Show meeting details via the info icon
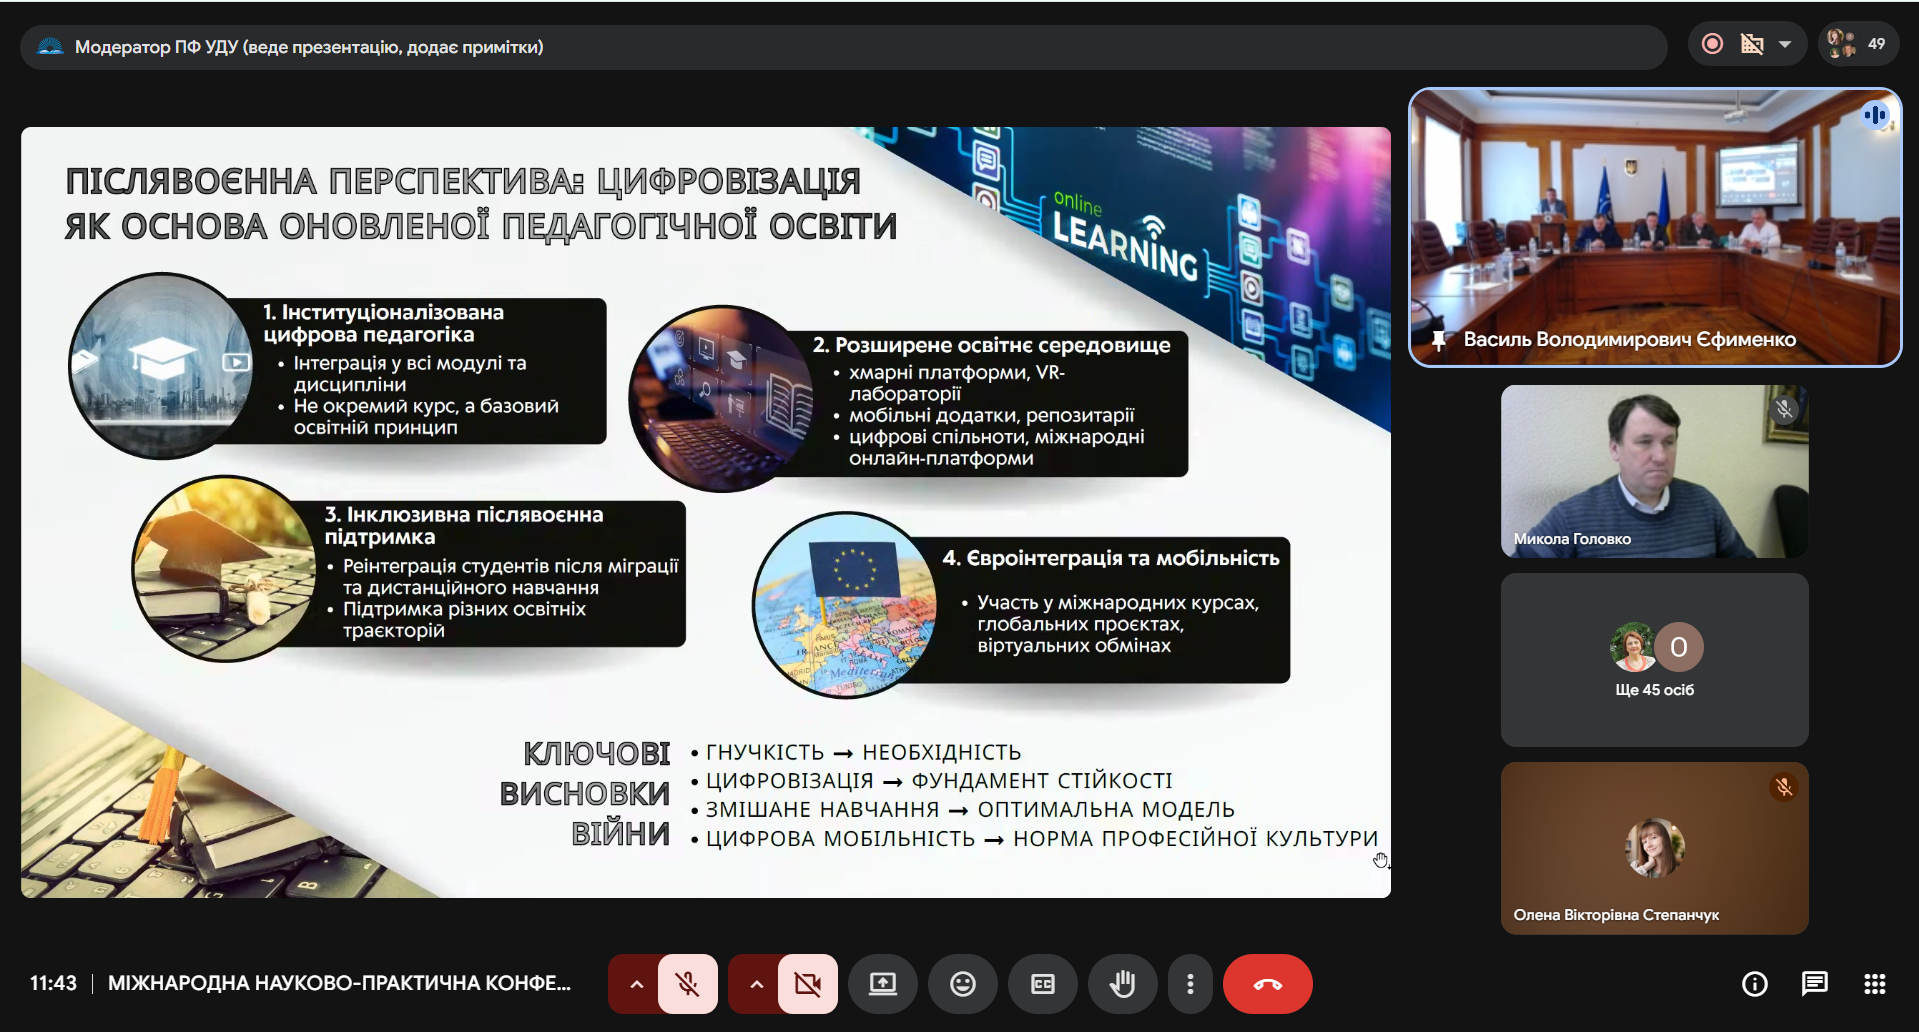Viewport: 1919px width, 1032px height. [1754, 984]
